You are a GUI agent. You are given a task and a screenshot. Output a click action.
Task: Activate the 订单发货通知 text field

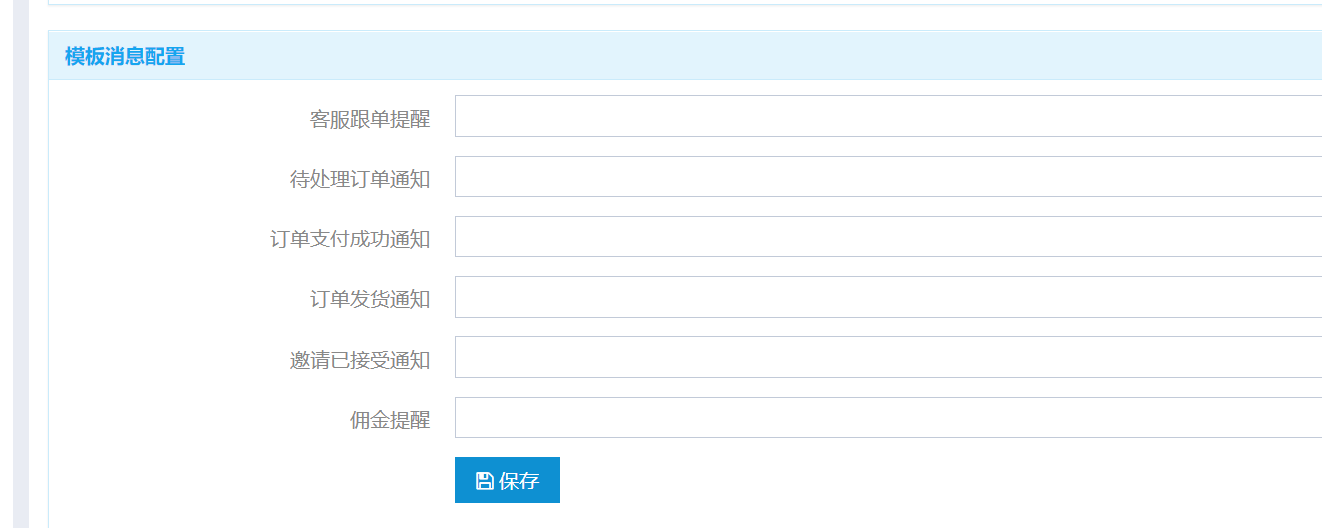[x=888, y=297]
